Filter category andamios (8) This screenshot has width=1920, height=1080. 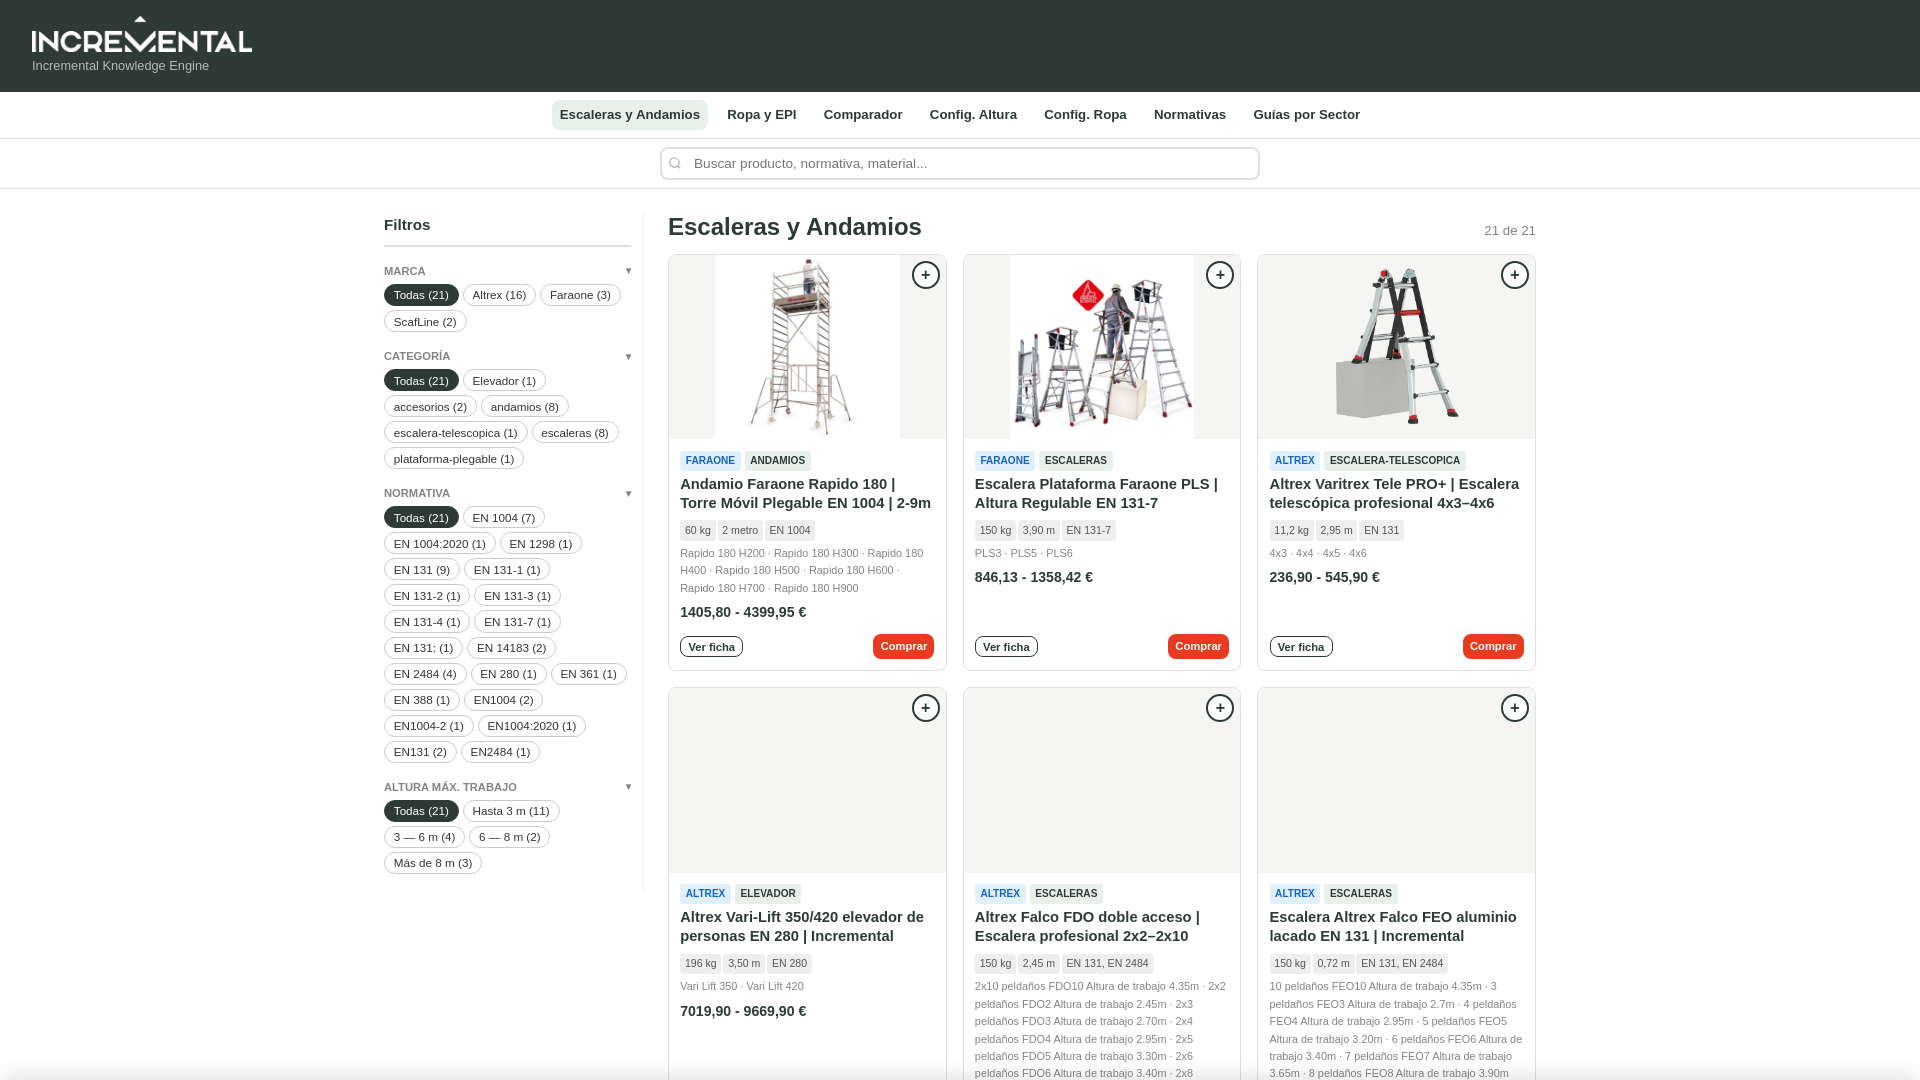(525, 406)
